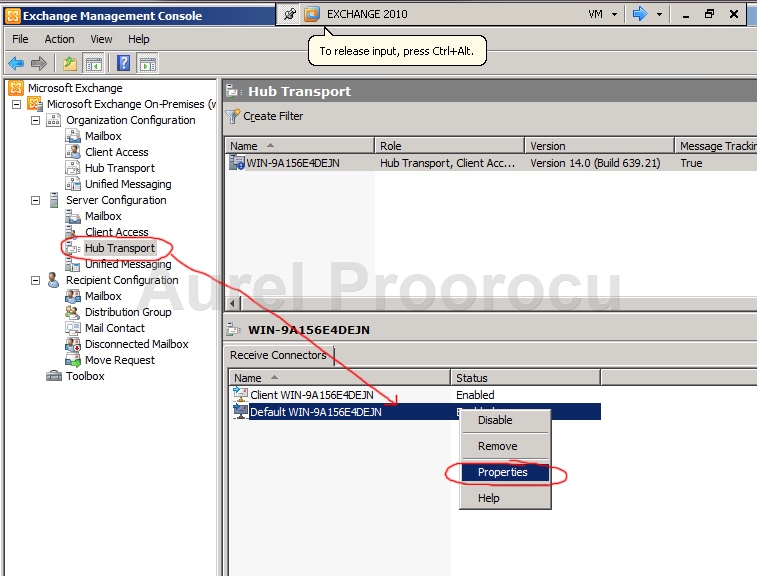
Task: Select Hub Transport under Organization Configuration
Action: (120, 168)
